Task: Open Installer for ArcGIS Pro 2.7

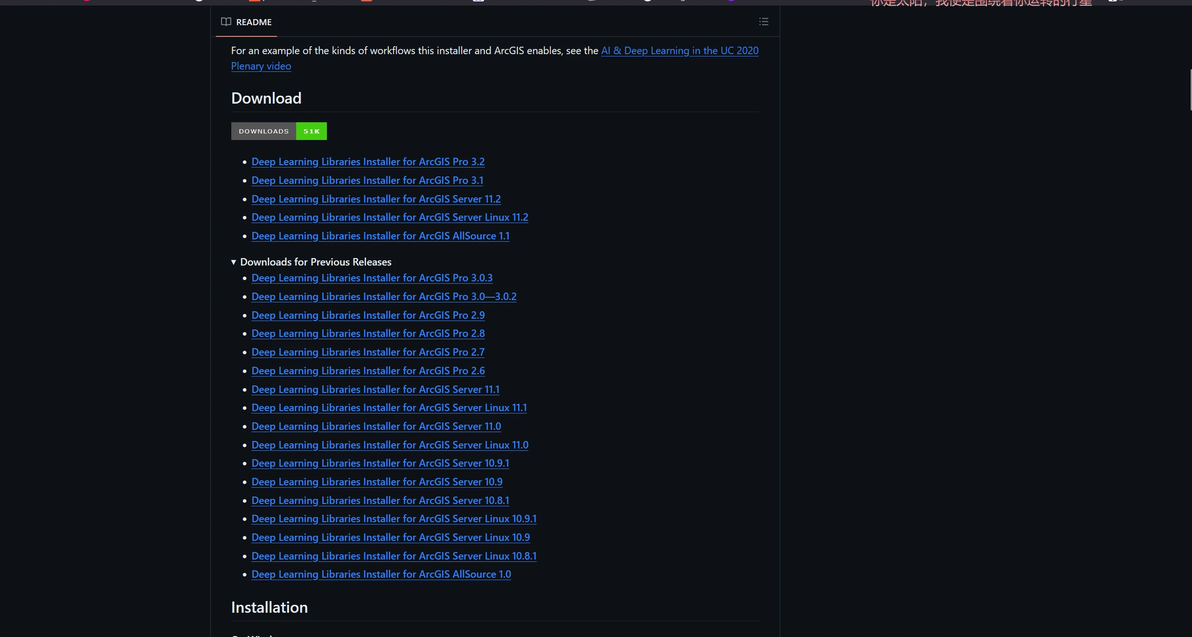Action: tap(368, 352)
